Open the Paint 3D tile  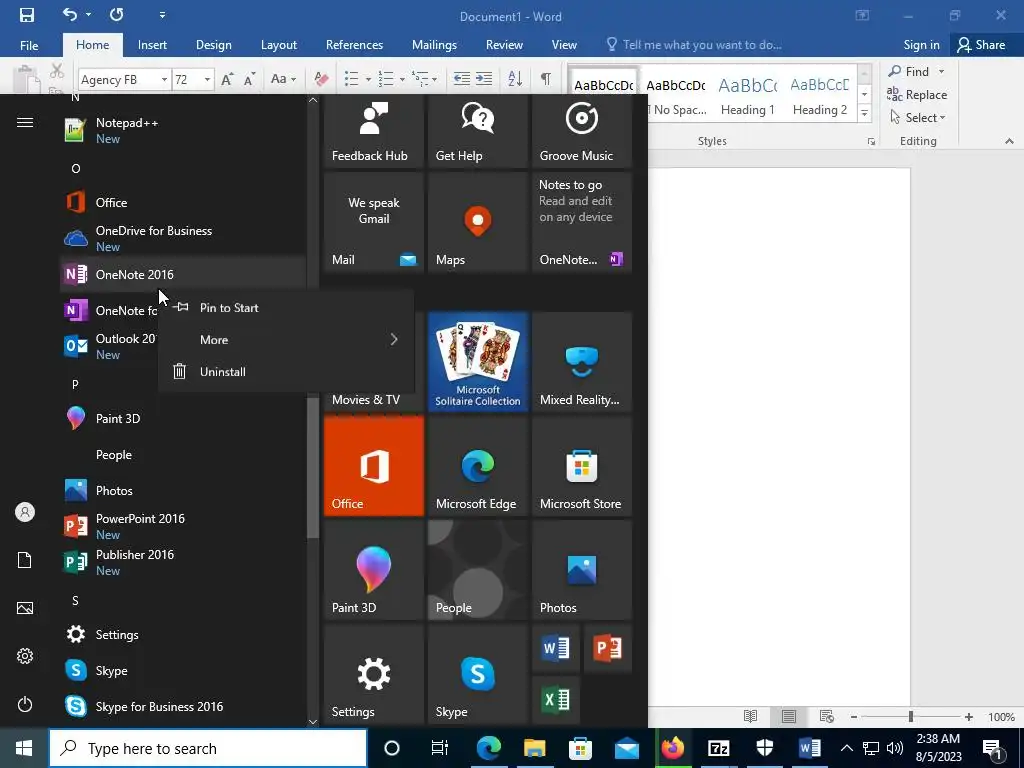pos(374,569)
